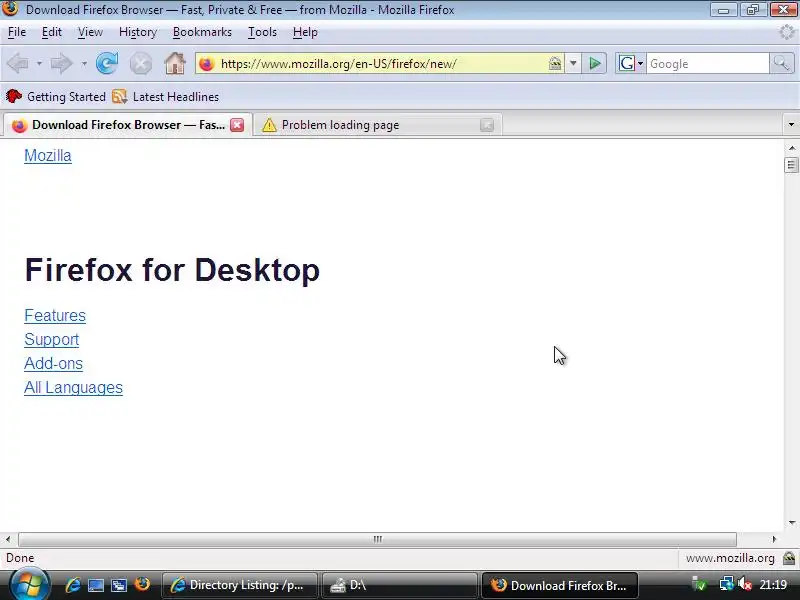Open the Add-ons link
The width and height of the screenshot is (800, 600).
[x=54, y=363]
